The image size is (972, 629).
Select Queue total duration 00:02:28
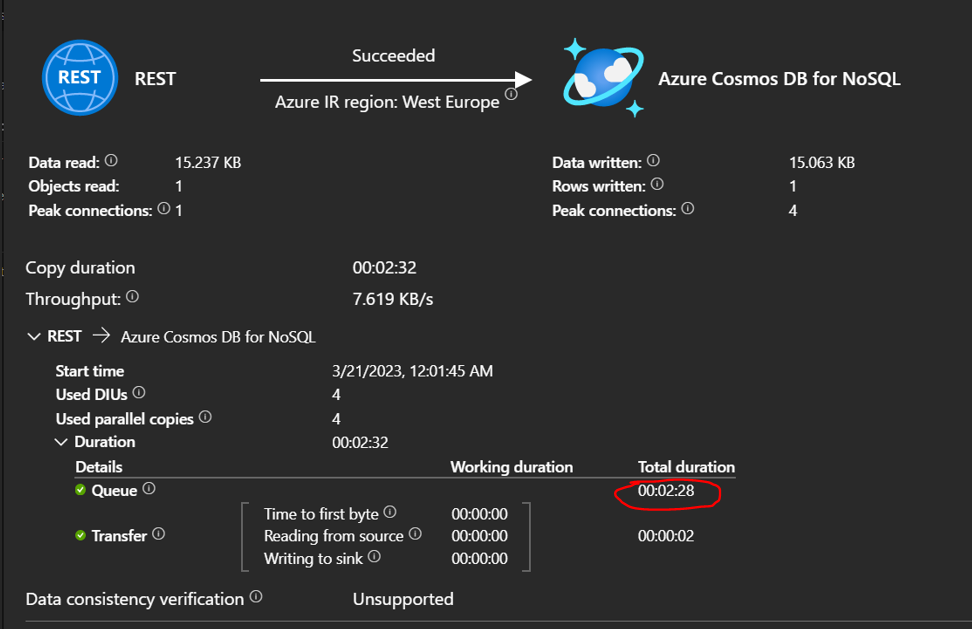[x=666, y=491]
